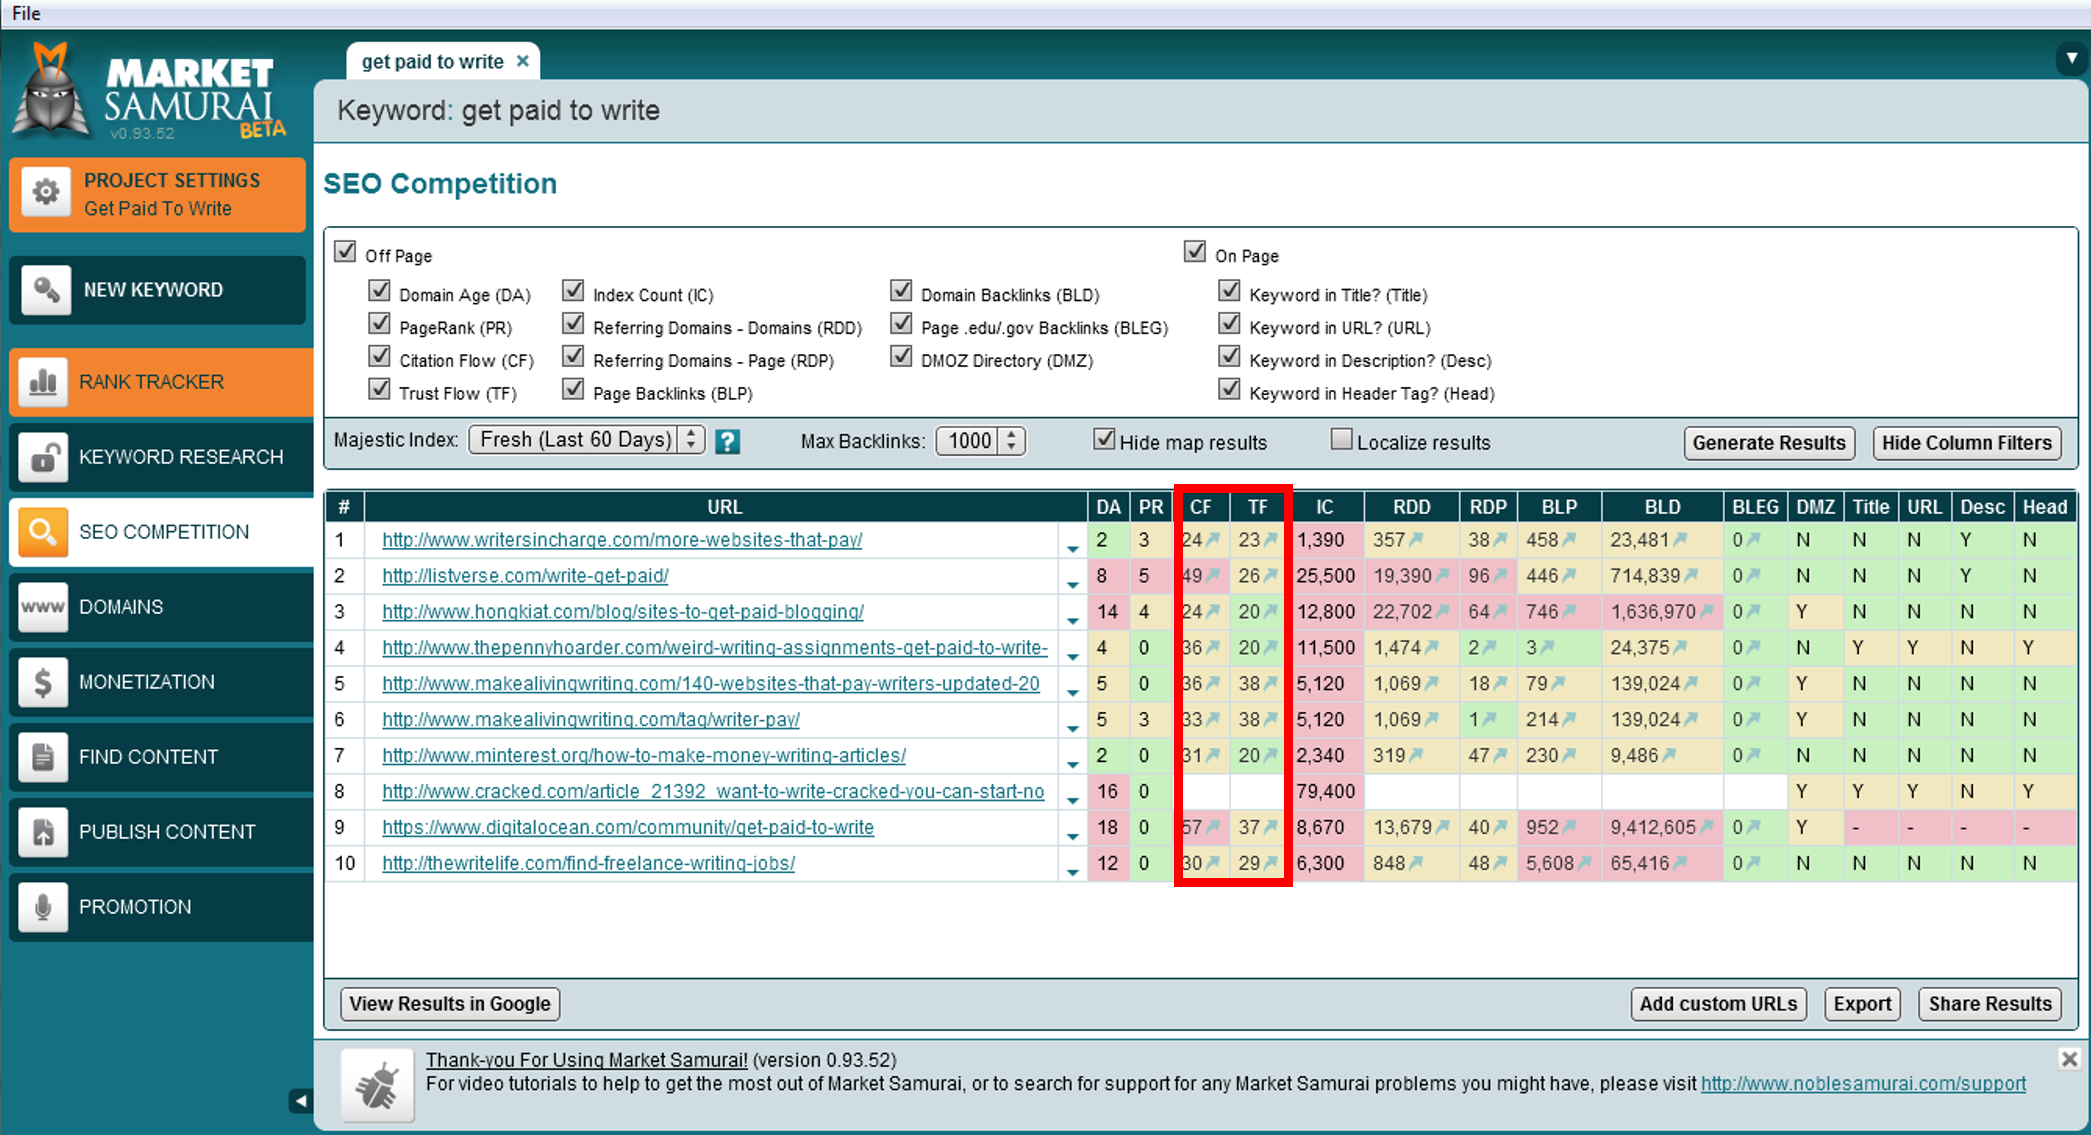2091x1135 pixels.
Task: Click the Publish Content icon
Action: coord(43,832)
